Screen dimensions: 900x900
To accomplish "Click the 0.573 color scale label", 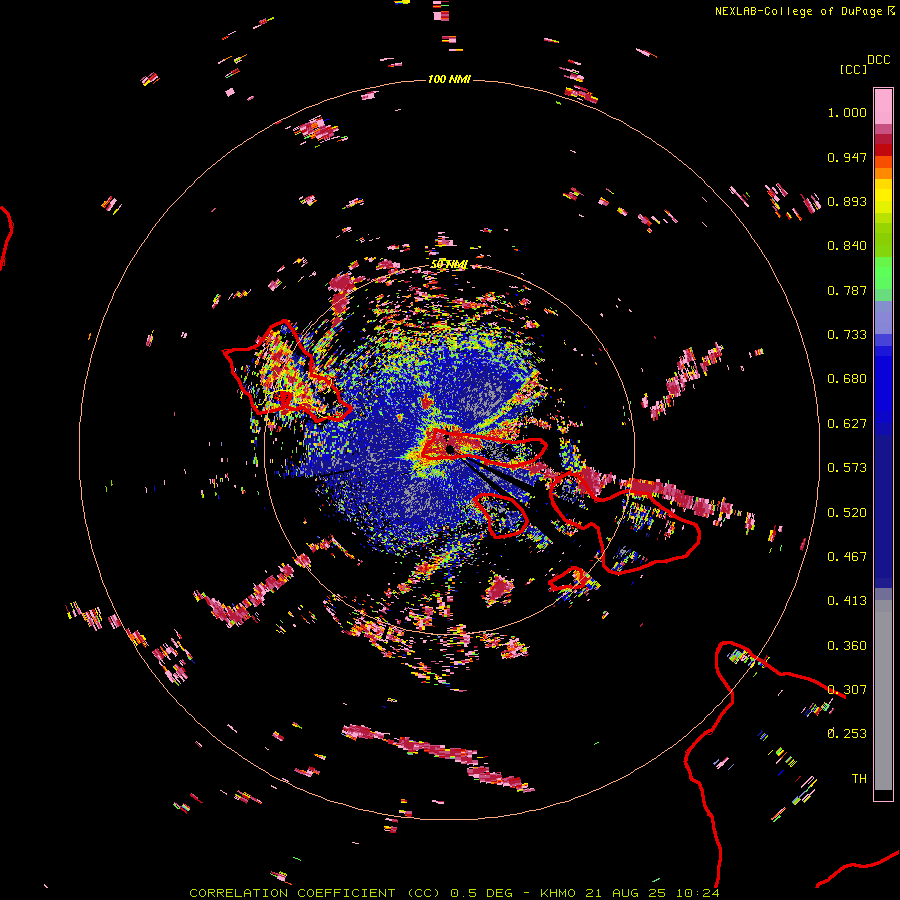I will pos(847,468).
